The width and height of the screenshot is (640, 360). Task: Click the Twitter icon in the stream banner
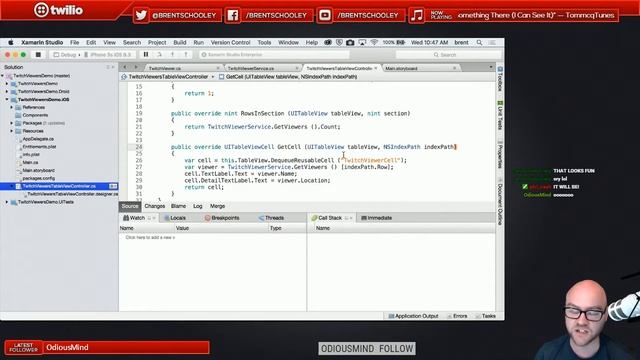(x=141, y=16)
